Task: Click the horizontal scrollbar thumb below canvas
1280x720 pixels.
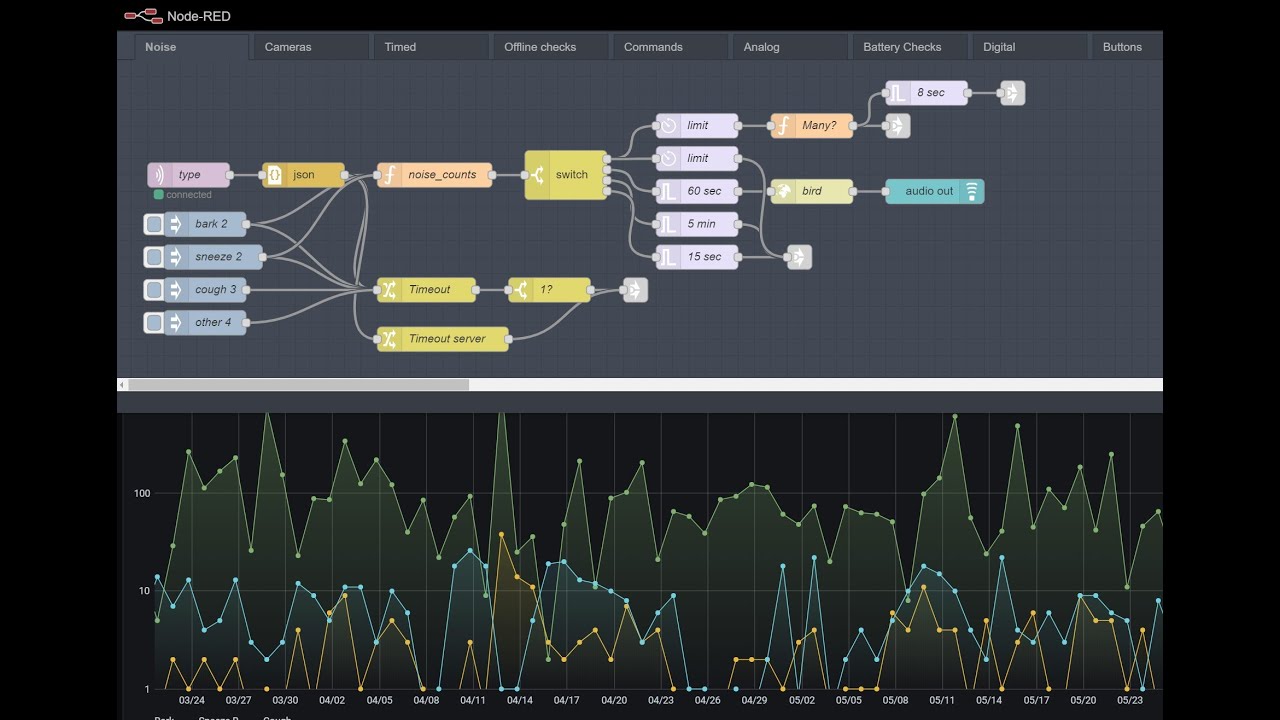Action: 298,385
